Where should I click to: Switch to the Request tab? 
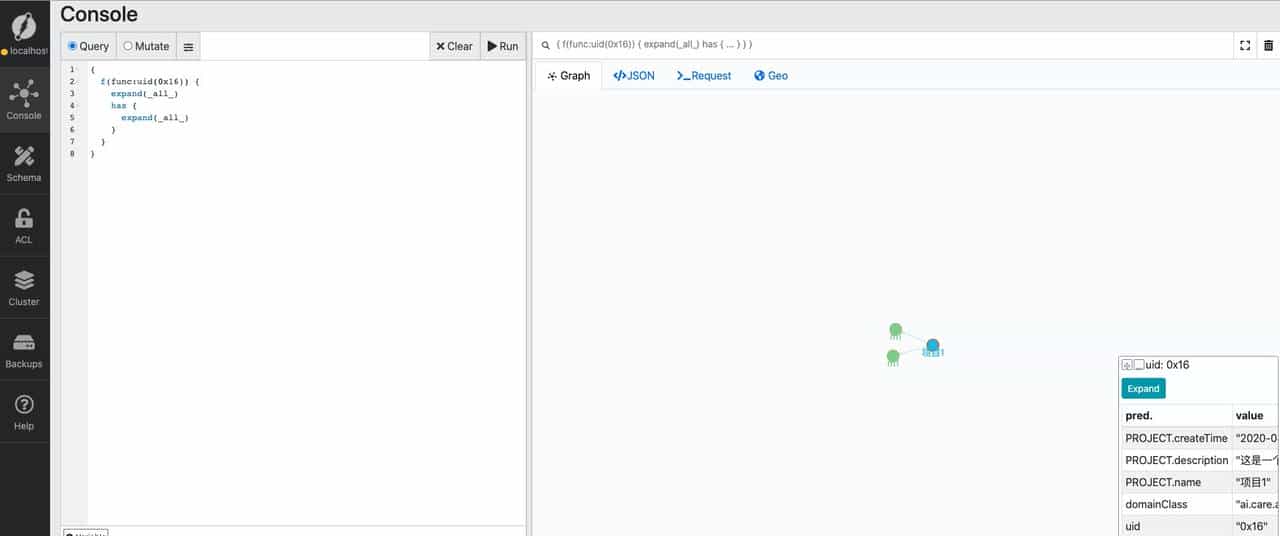click(x=704, y=75)
